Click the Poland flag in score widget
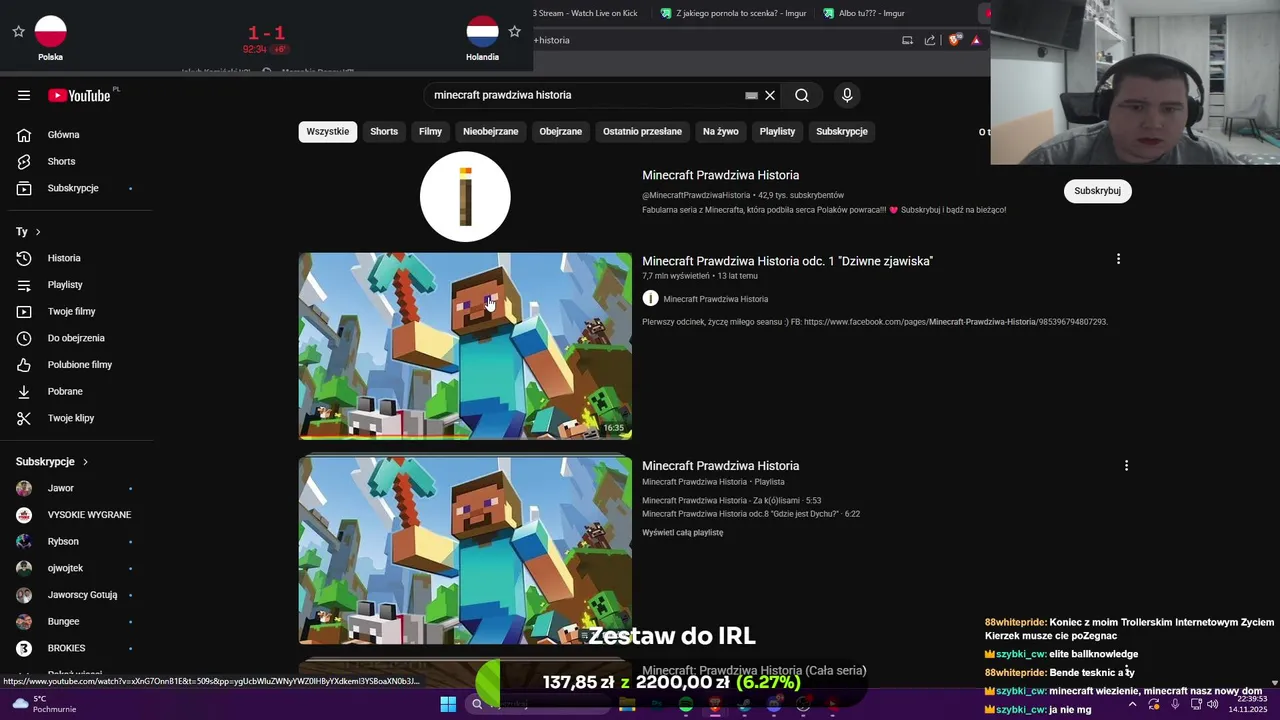1280x720 pixels. coord(50,31)
